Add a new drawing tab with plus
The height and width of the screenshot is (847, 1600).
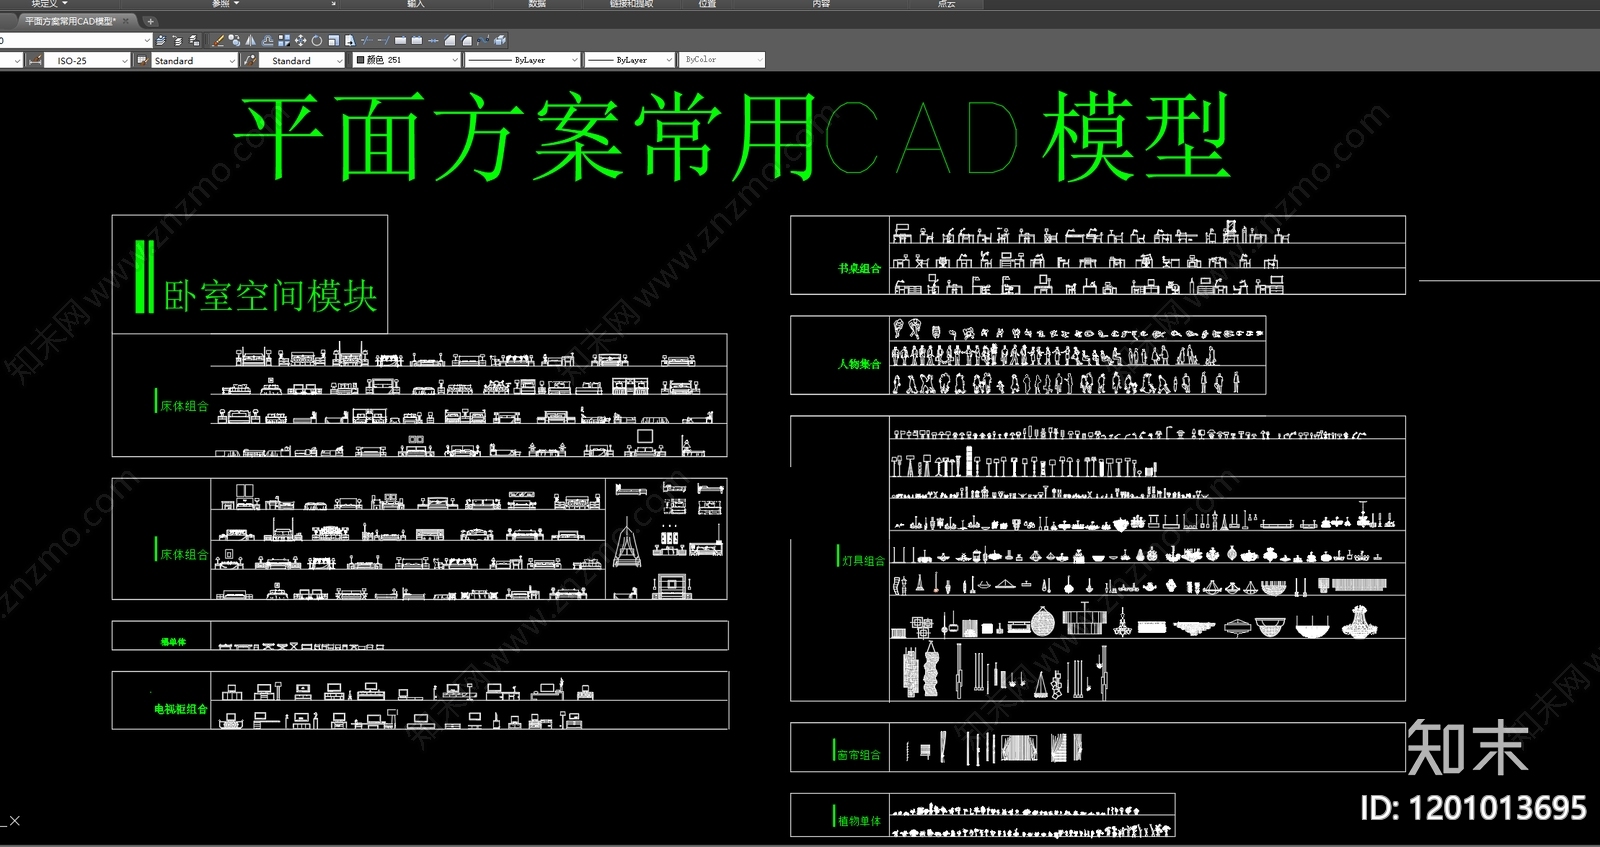click(150, 21)
